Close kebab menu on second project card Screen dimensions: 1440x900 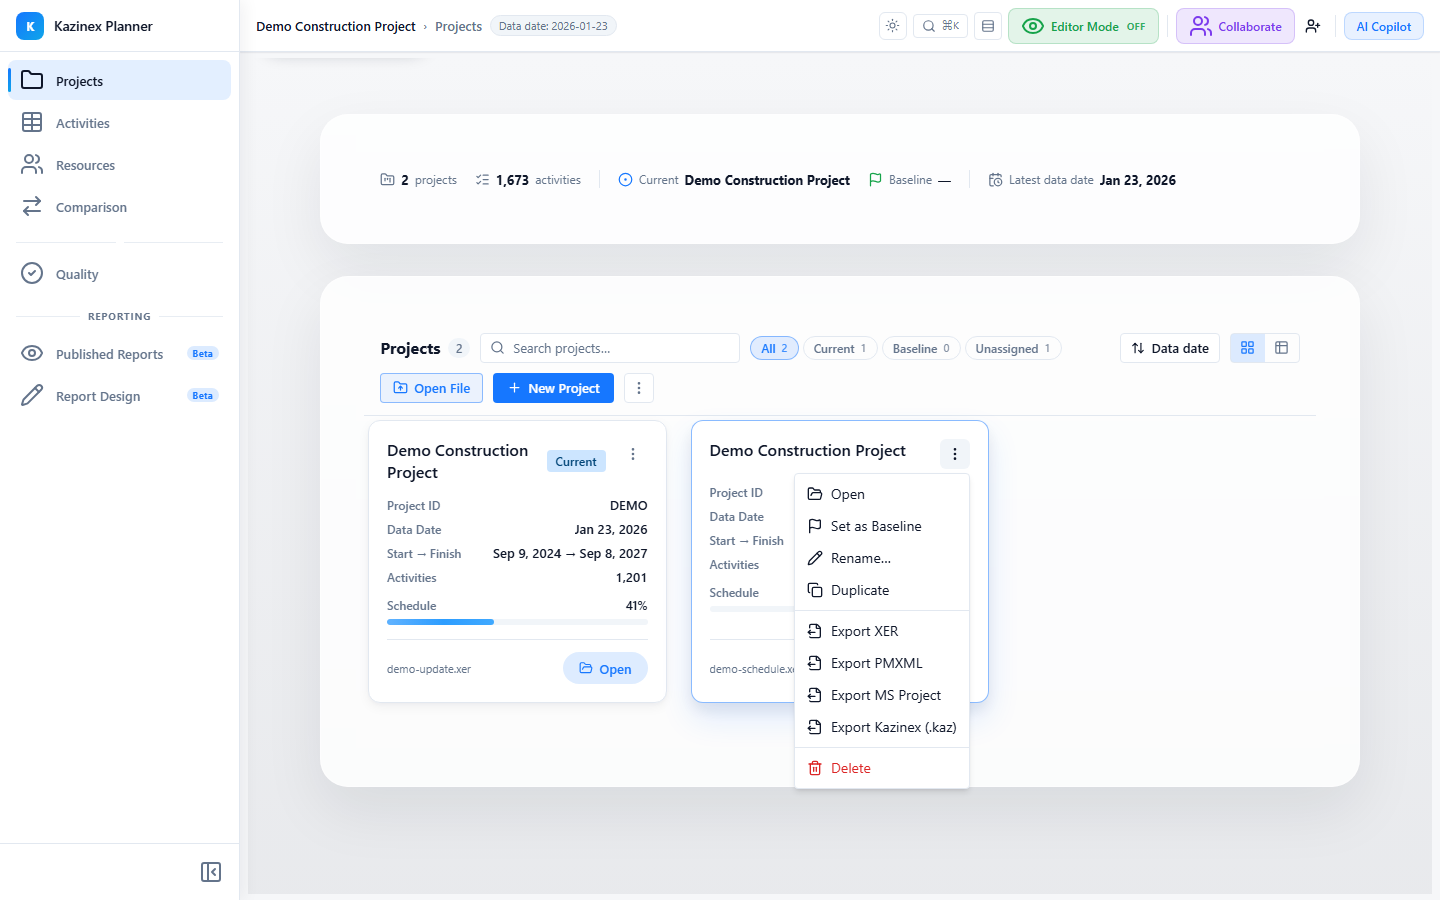pyautogui.click(x=955, y=454)
